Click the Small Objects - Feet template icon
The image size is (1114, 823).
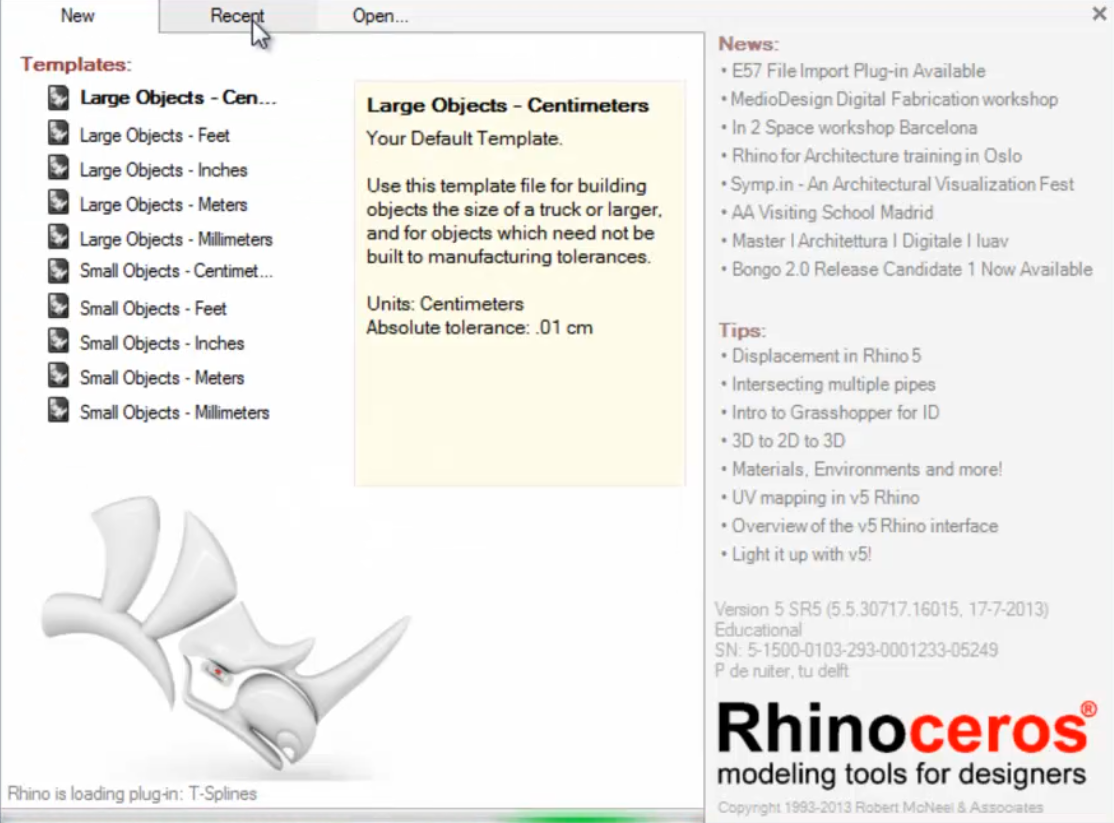point(59,307)
